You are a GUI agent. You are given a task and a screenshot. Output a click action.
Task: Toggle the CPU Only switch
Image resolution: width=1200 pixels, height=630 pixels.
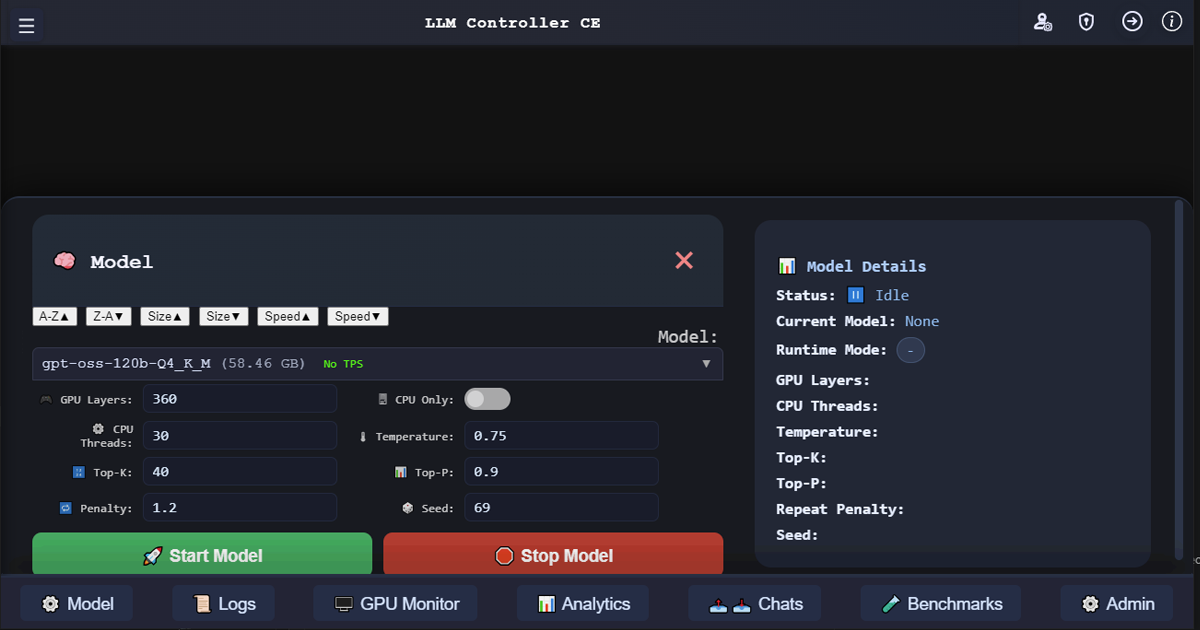click(x=487, y=399)
